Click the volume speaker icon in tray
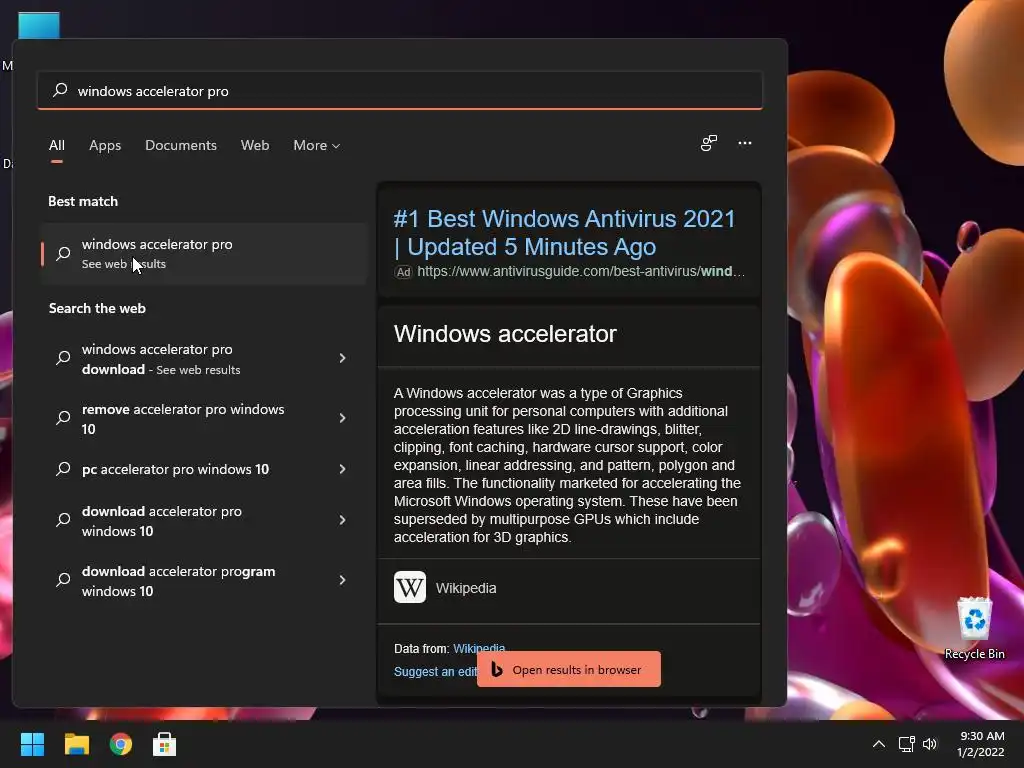The height and width of the screenshot is (768, 1024). point(930,744)
